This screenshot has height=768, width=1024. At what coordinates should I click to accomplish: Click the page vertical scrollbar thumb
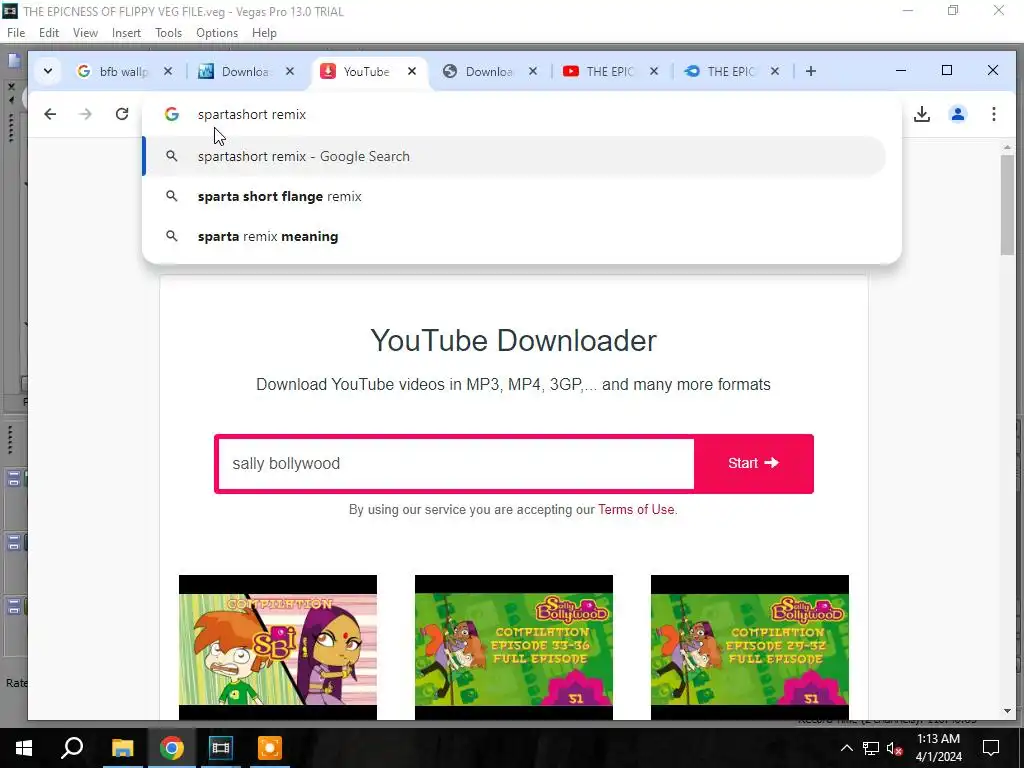[x=1007, y=206]
